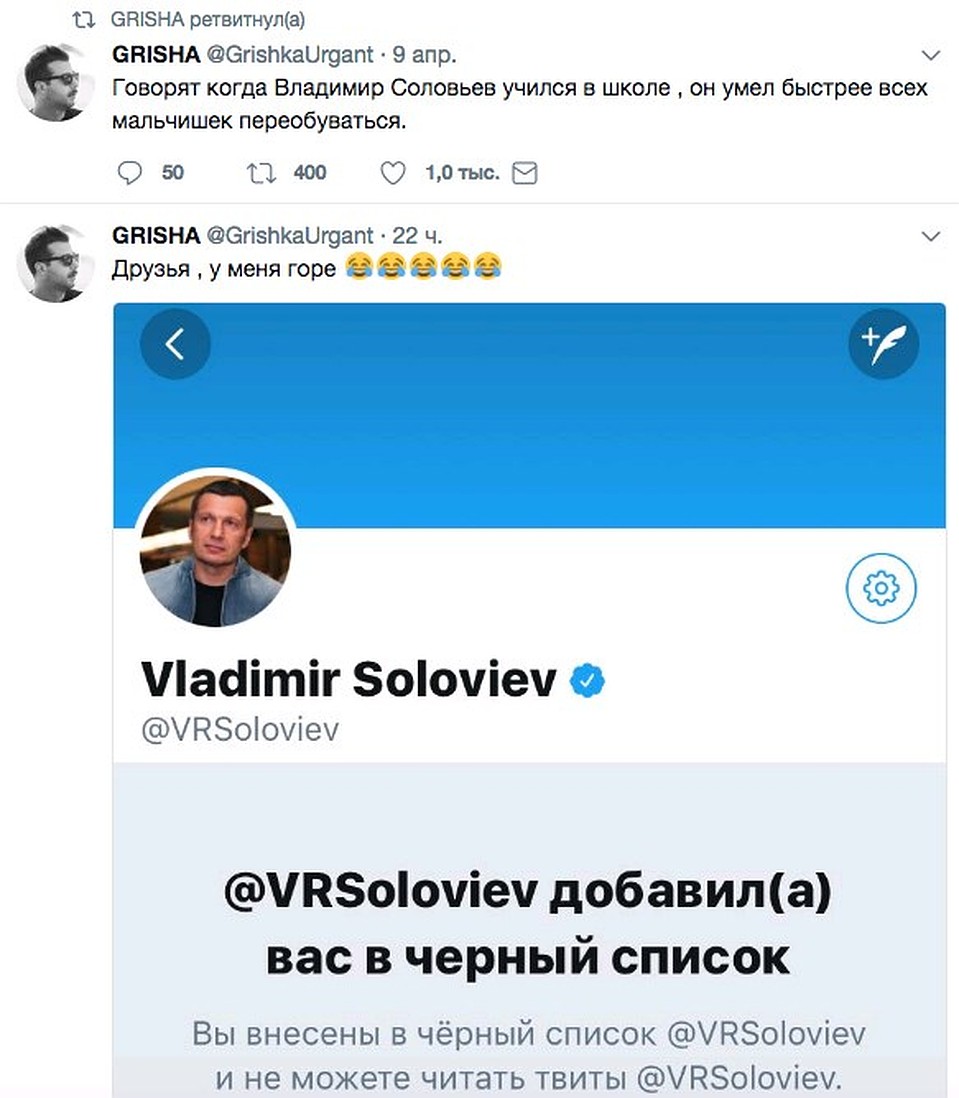The image size is (959, 1098).
Task: Open the gear settings on Soloviev profile
Action: click(881, 590)
